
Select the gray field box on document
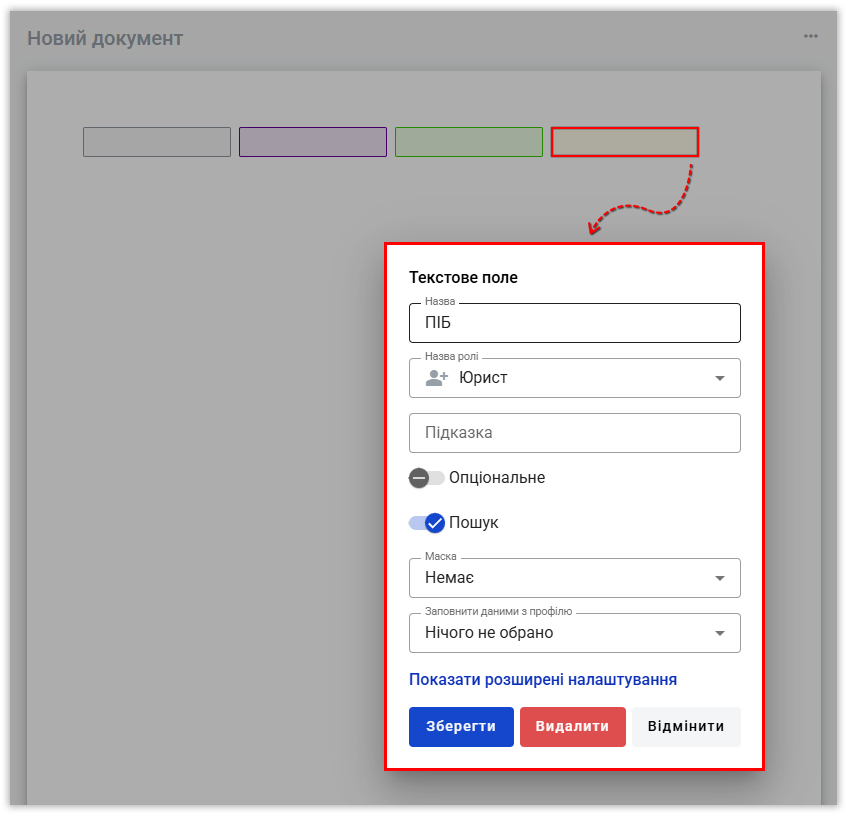[157, 142]
